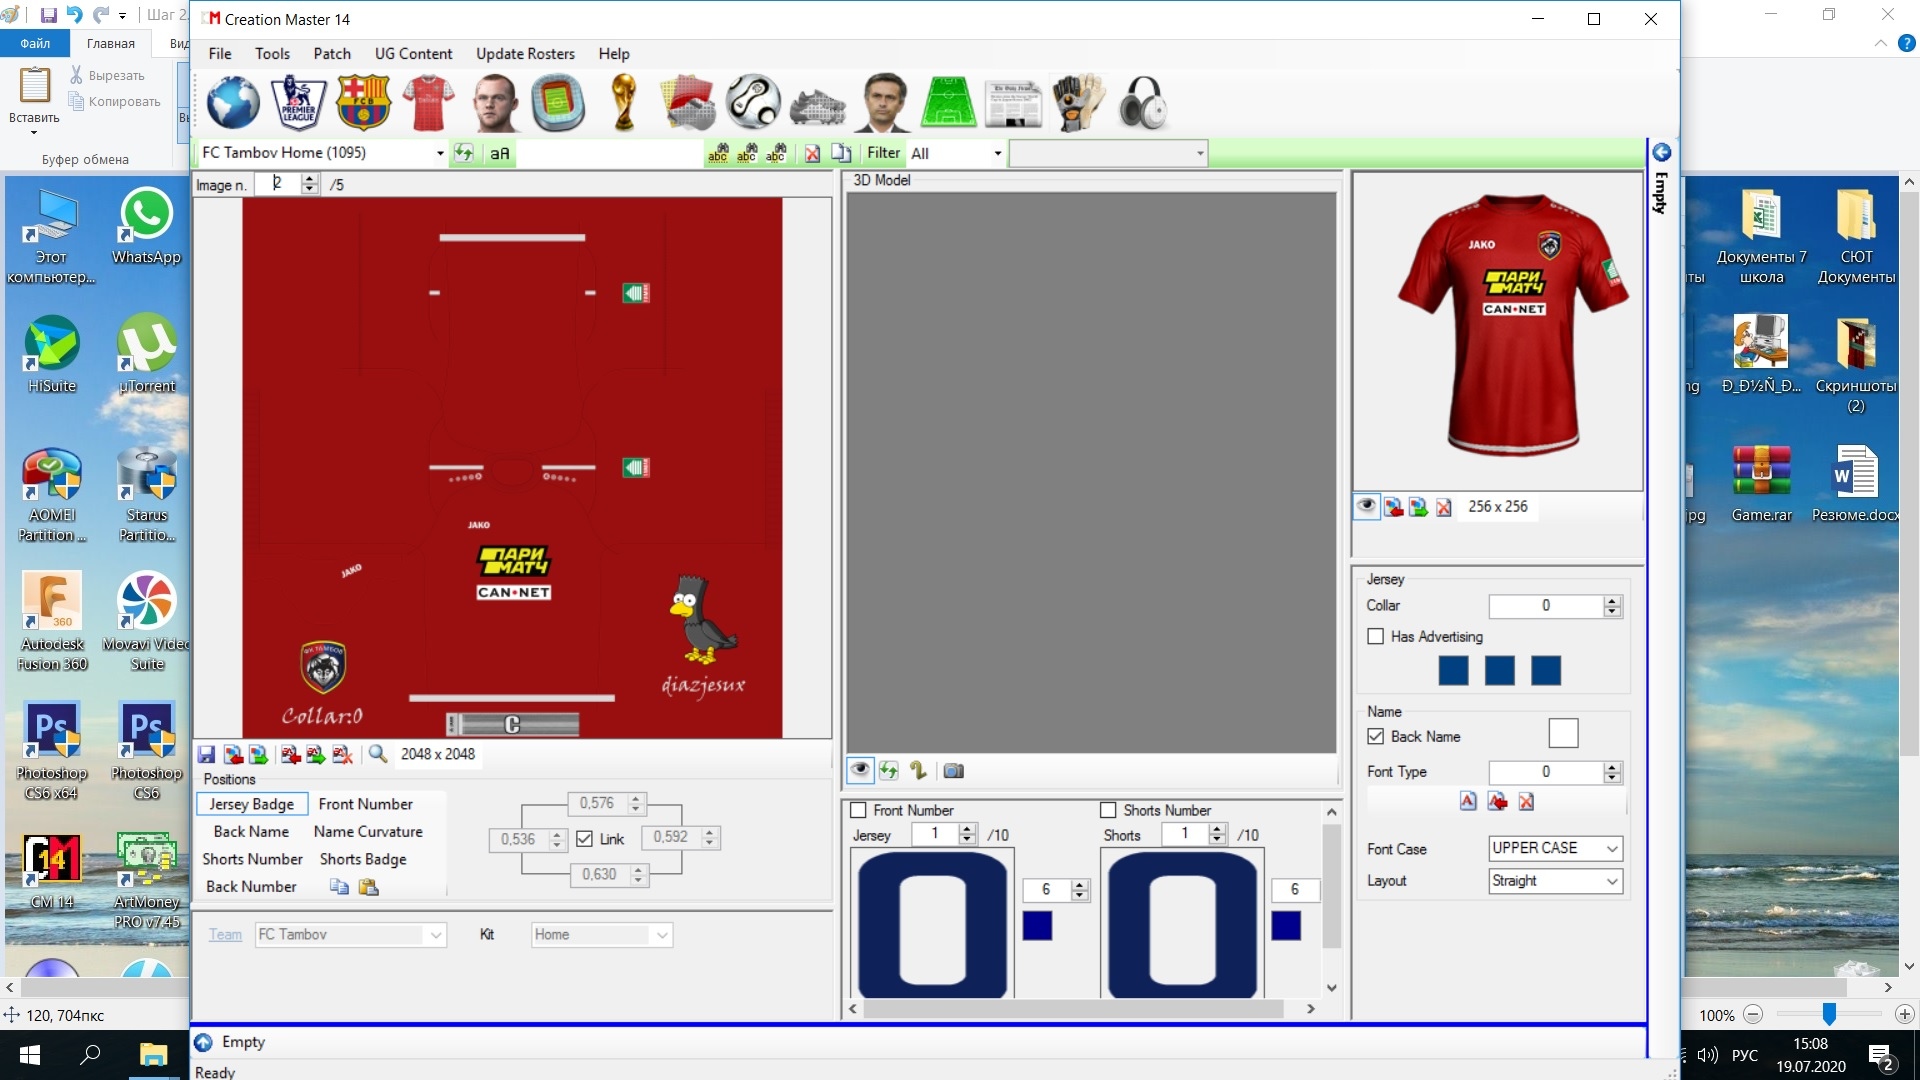1920x1080 pixels.
Task: Toggle the Link checkbox in Positions
Action: pyautogui.click(x=585, y=839)
